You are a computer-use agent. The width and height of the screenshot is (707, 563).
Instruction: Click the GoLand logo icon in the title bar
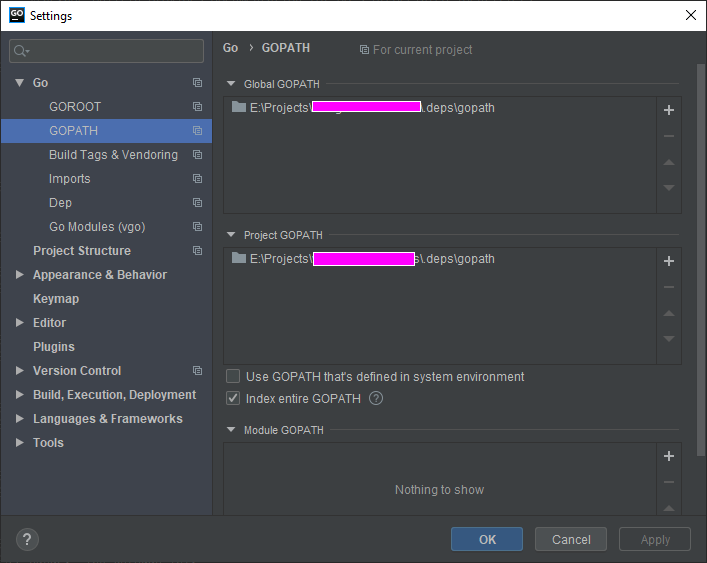tap(17, 15)
